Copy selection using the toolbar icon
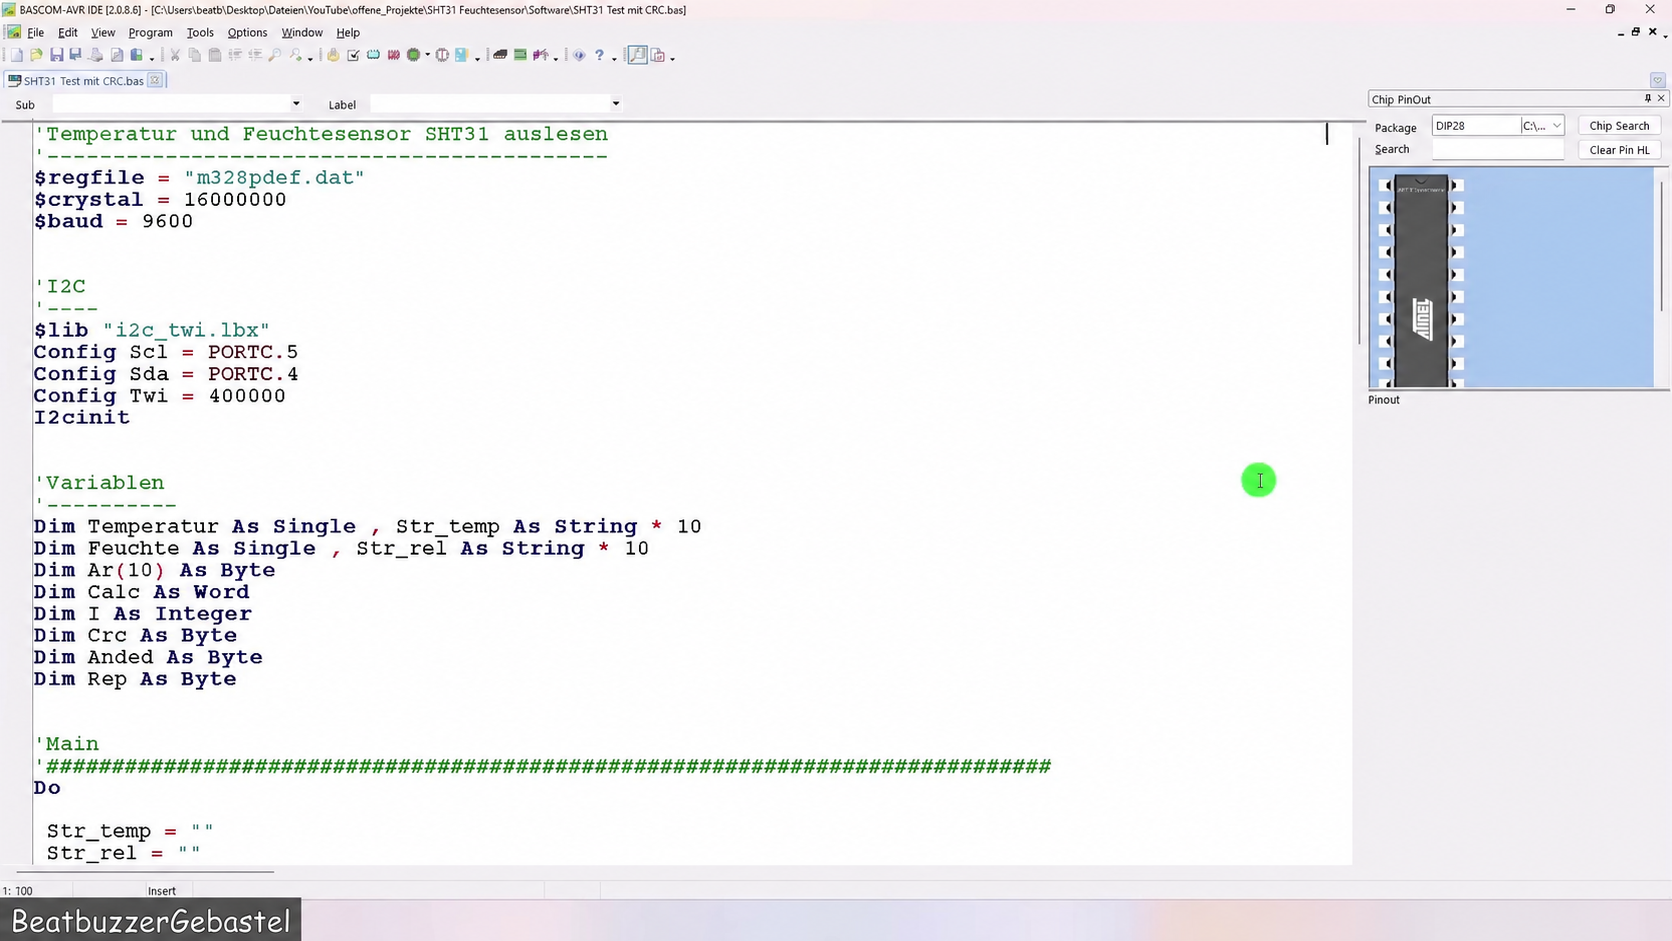Viewport: 1672px width, 941px height. (x=194, y=55)
